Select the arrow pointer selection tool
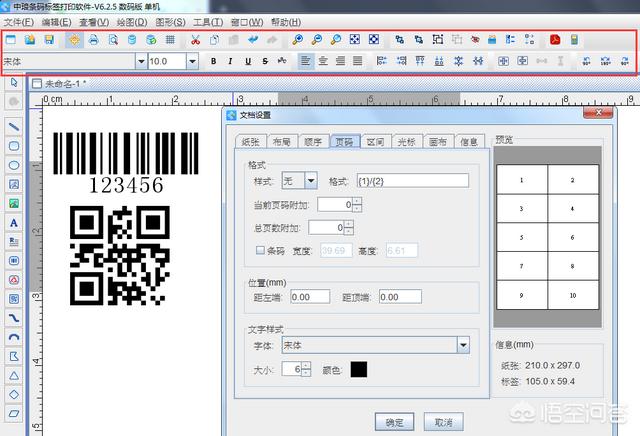The width and height of the screenshot is (640, 436). 14,83
